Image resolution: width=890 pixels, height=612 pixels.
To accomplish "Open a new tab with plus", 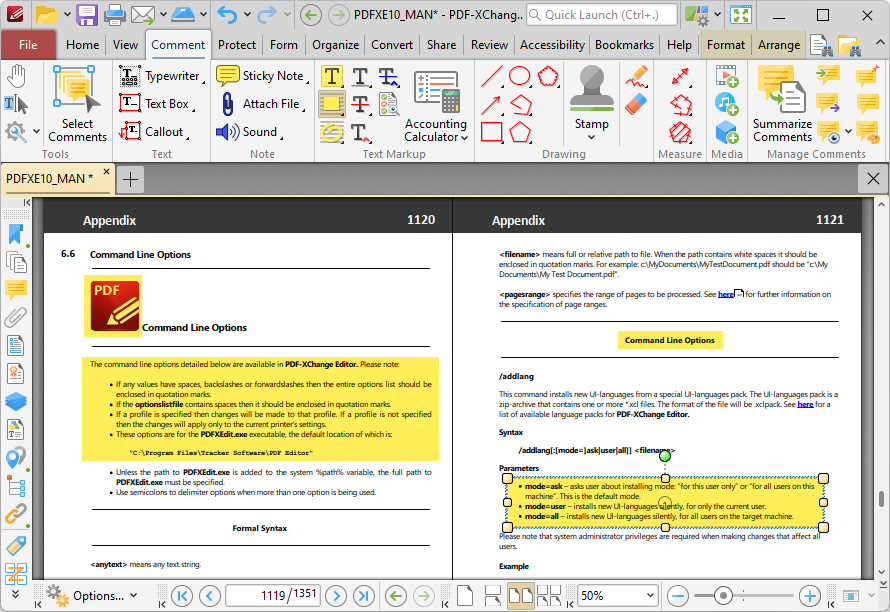I will 130,179.
